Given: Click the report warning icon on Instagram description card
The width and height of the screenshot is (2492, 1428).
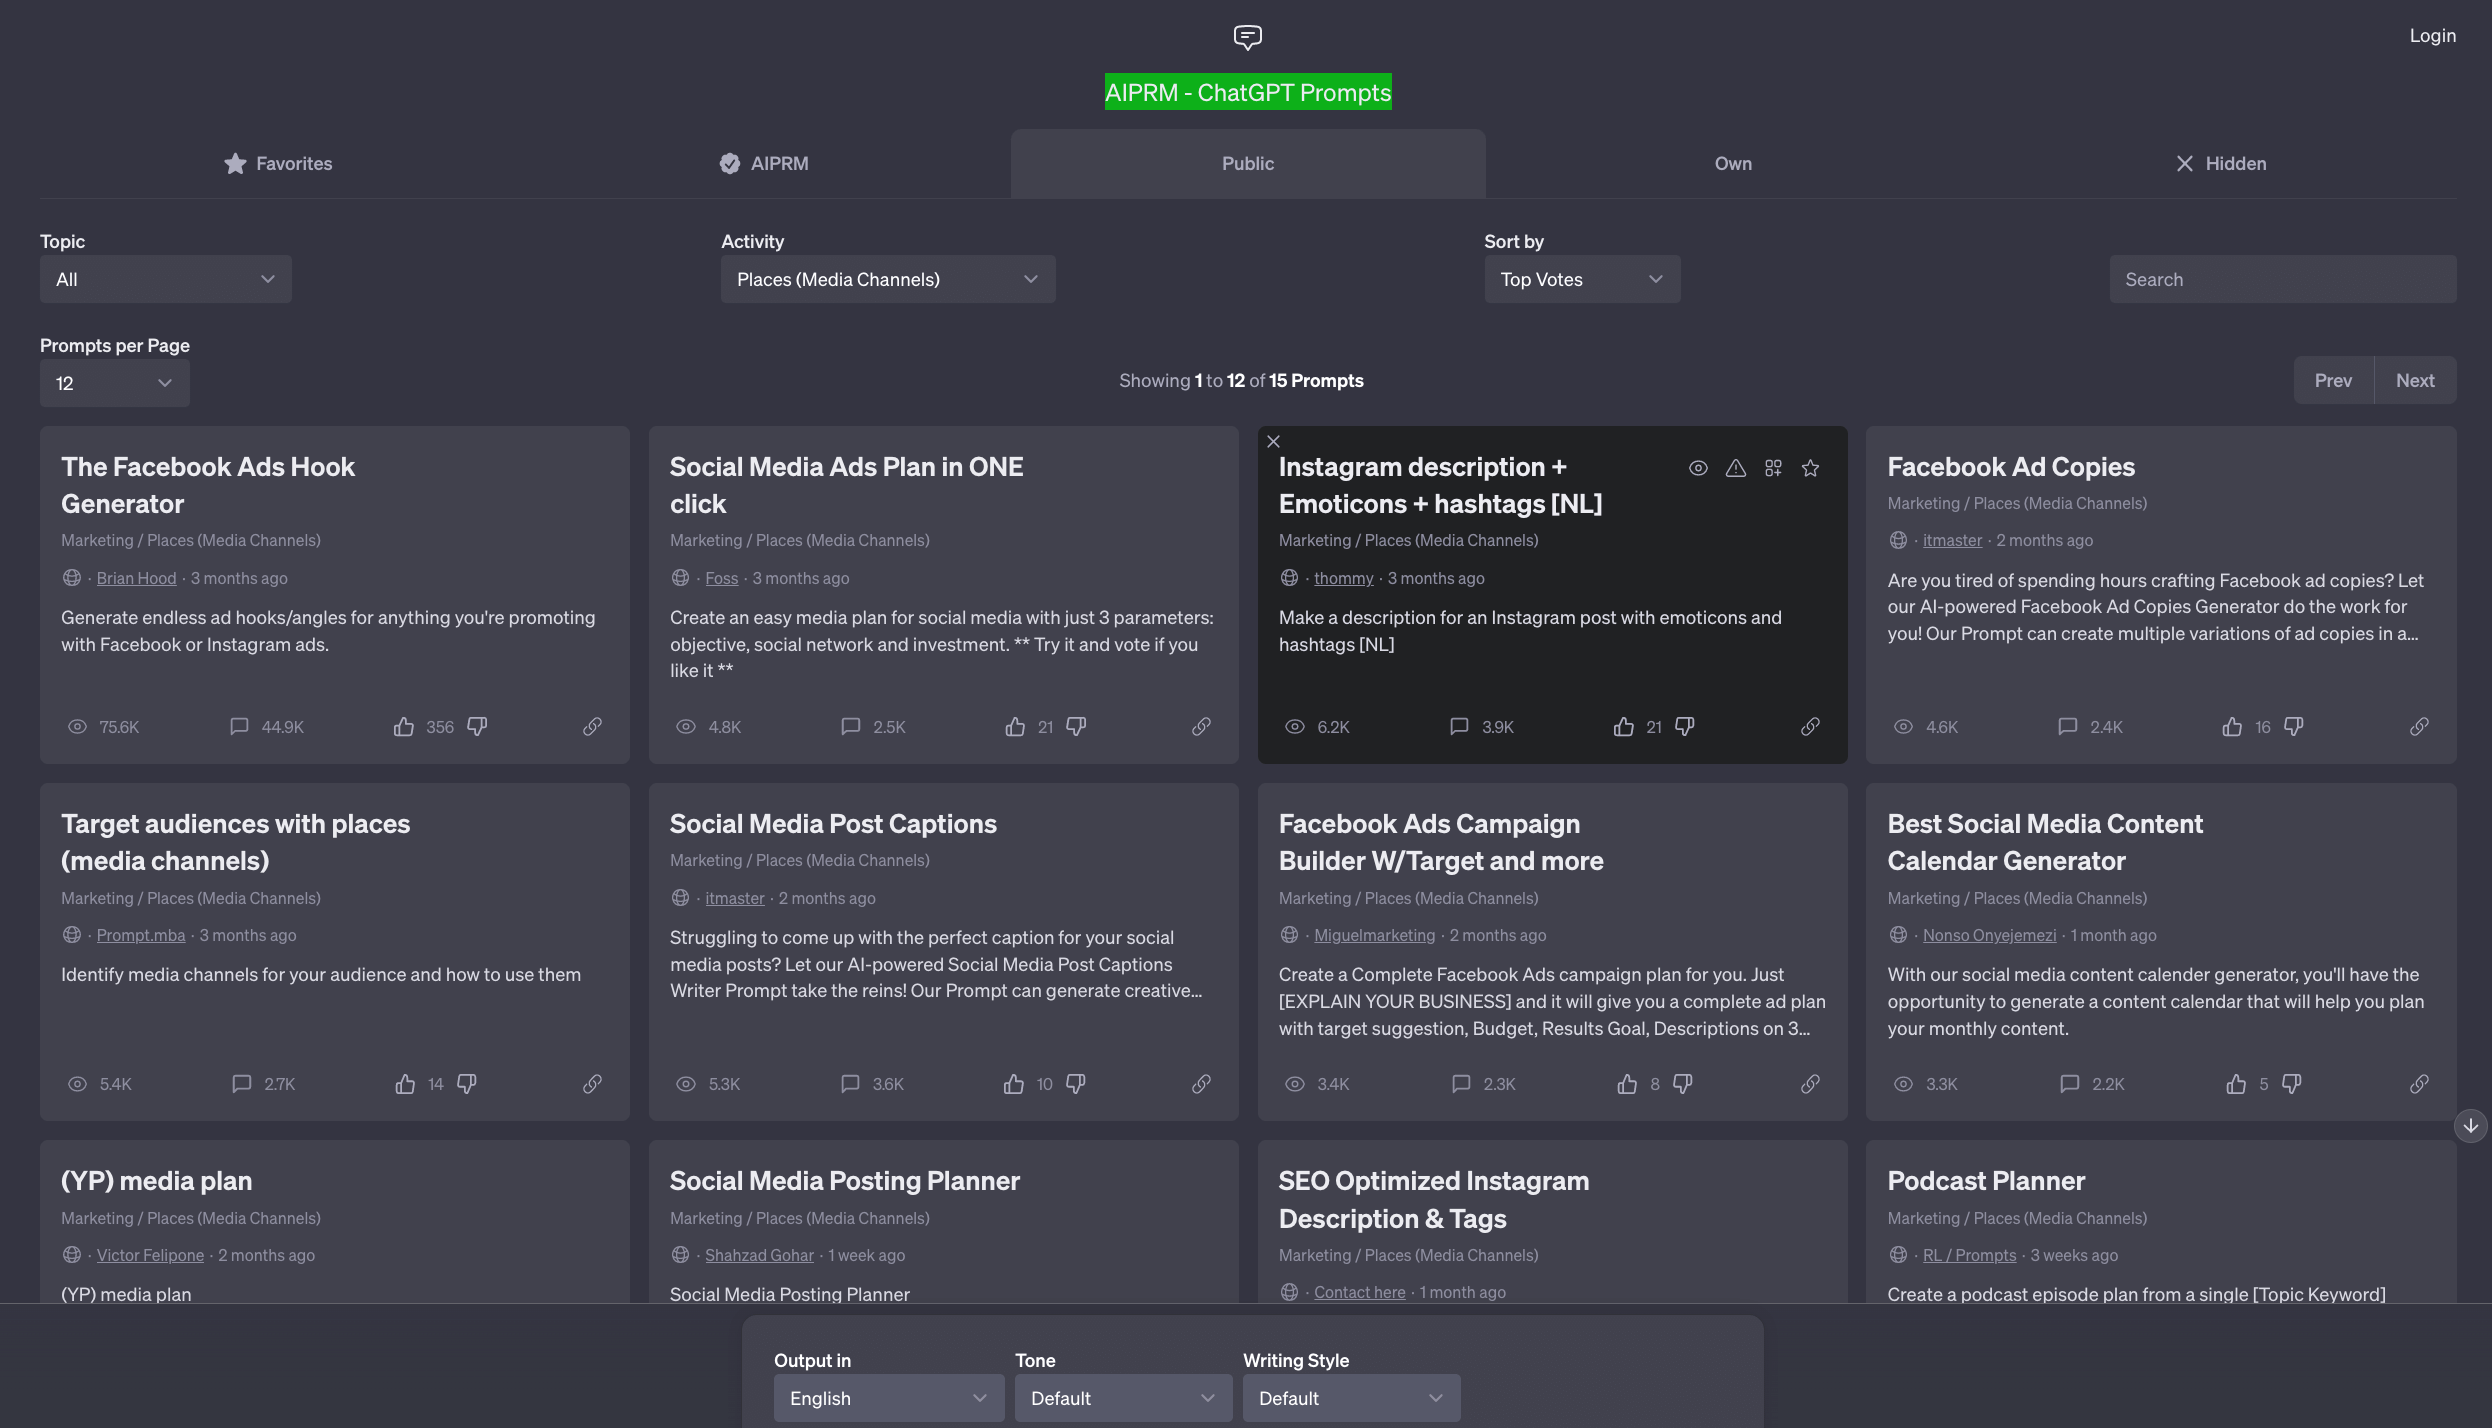Looking at the screenshot, I should tap(1736, 468).
